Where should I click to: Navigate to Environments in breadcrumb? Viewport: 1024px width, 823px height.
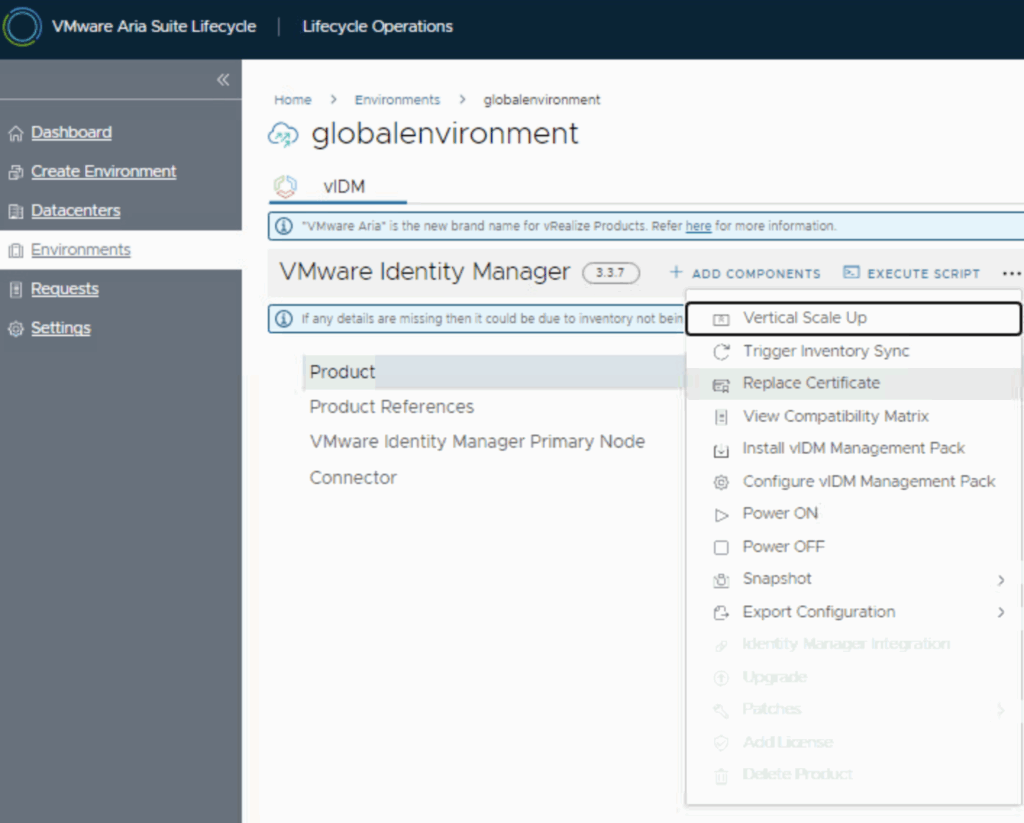tap(397, 100)
